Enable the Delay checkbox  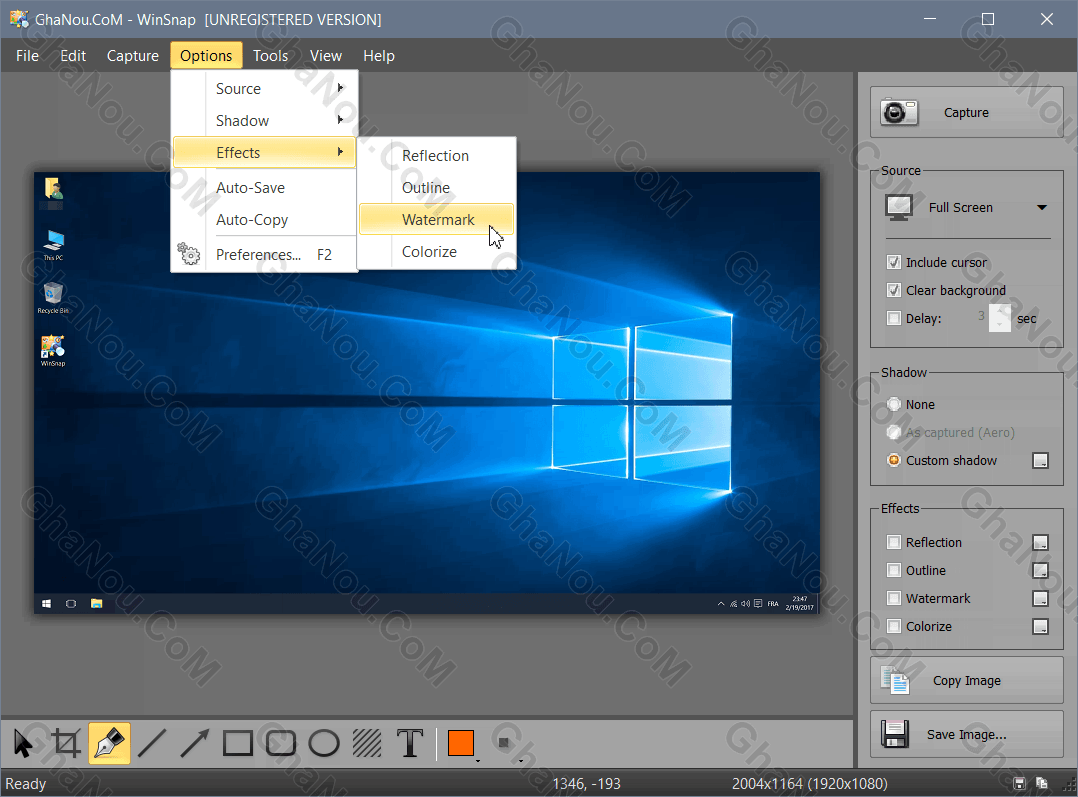(894, 318)
